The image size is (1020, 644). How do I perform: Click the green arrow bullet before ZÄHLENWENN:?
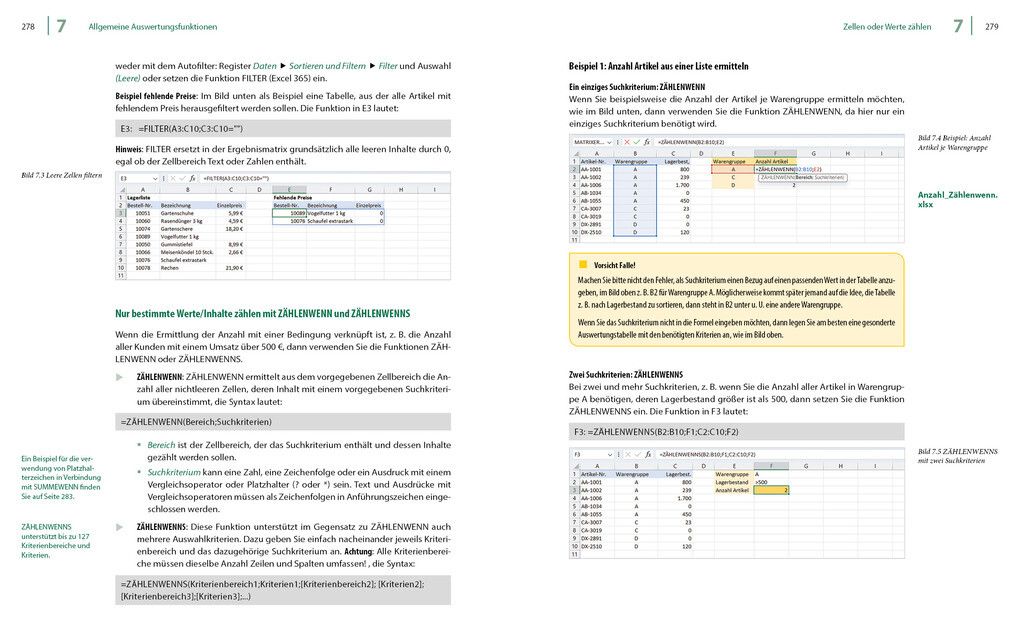(120, 377)
